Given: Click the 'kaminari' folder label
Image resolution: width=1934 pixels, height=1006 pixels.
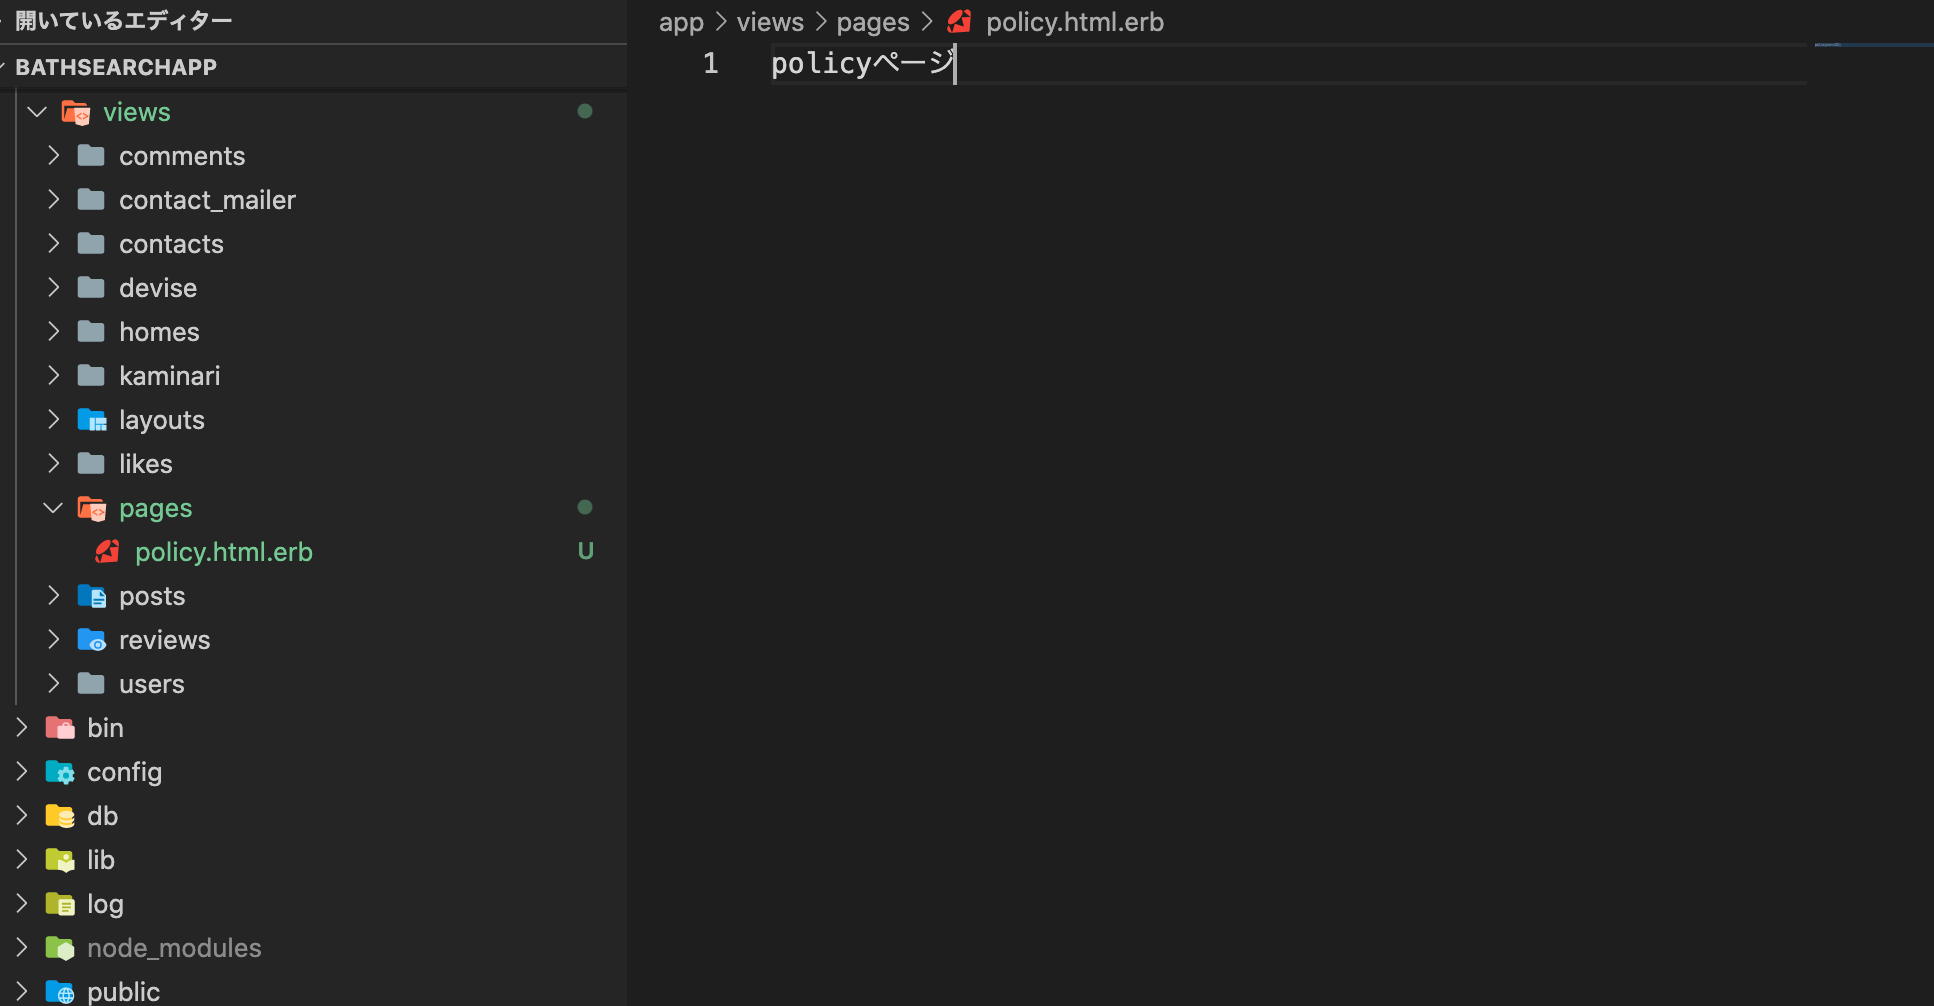Looking at the screenshot, I should click(170, 376).
